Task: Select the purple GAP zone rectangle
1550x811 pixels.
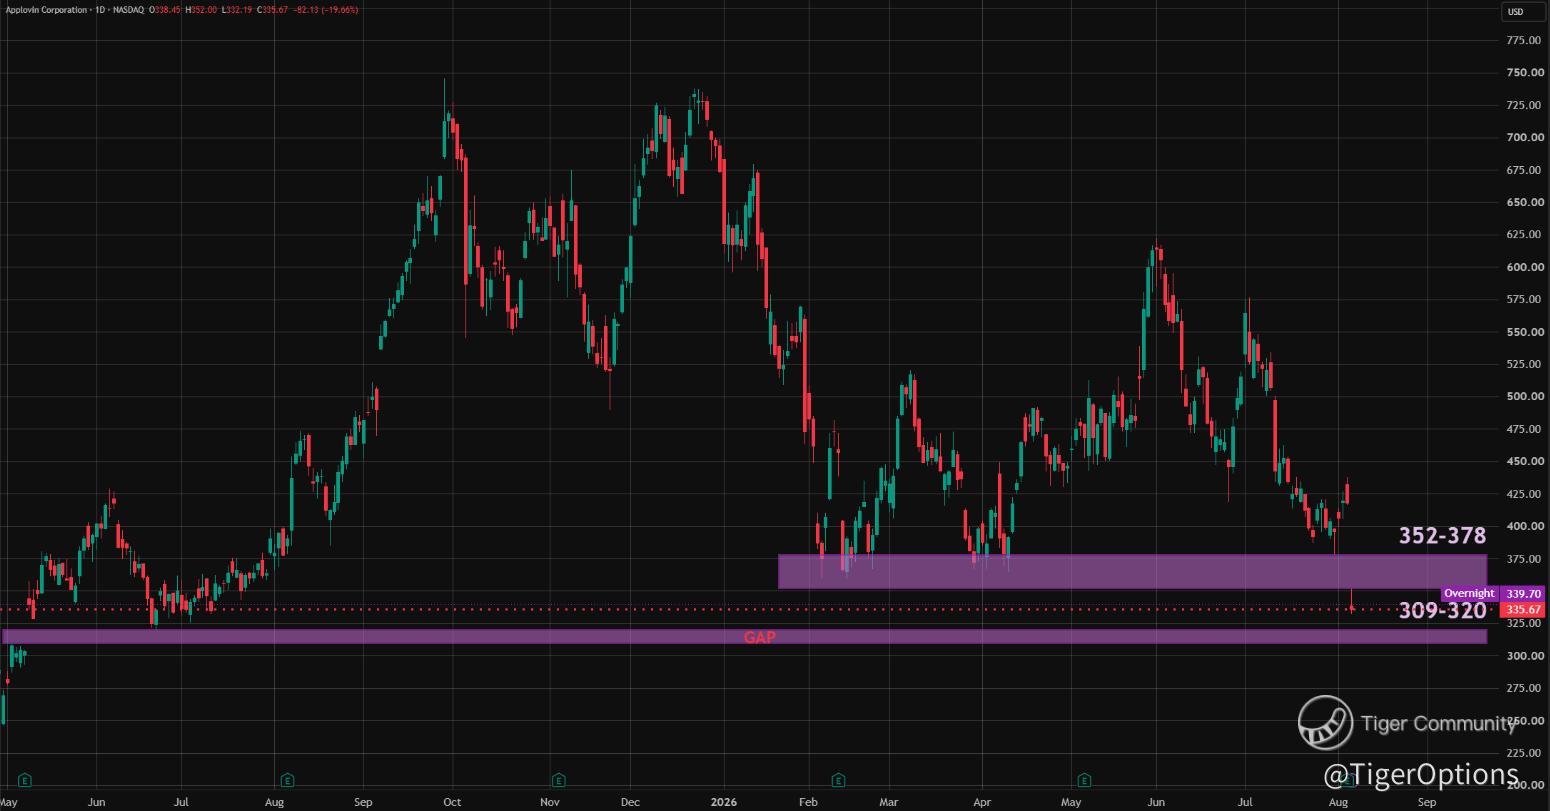Action: pos(744,636)
